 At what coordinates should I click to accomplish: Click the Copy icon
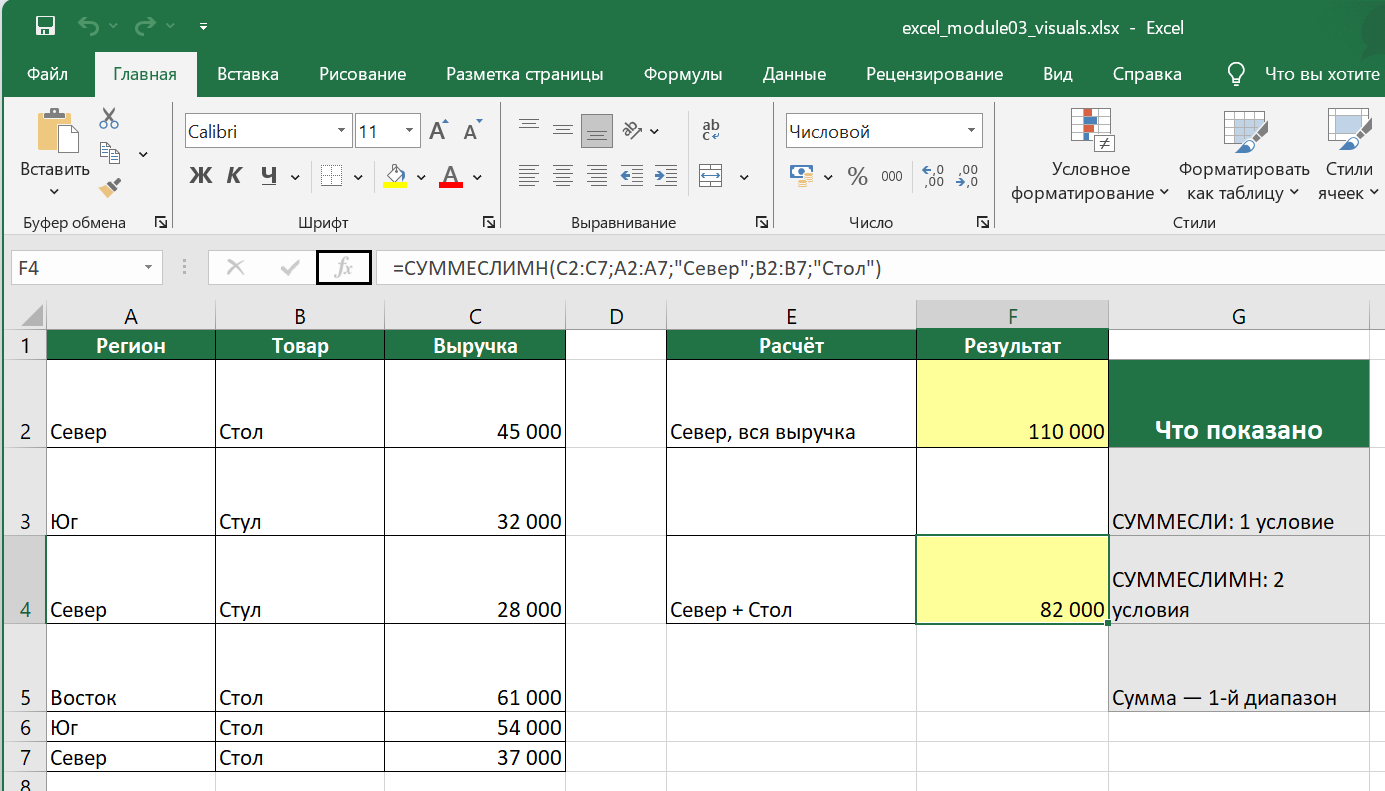[109, 153]
